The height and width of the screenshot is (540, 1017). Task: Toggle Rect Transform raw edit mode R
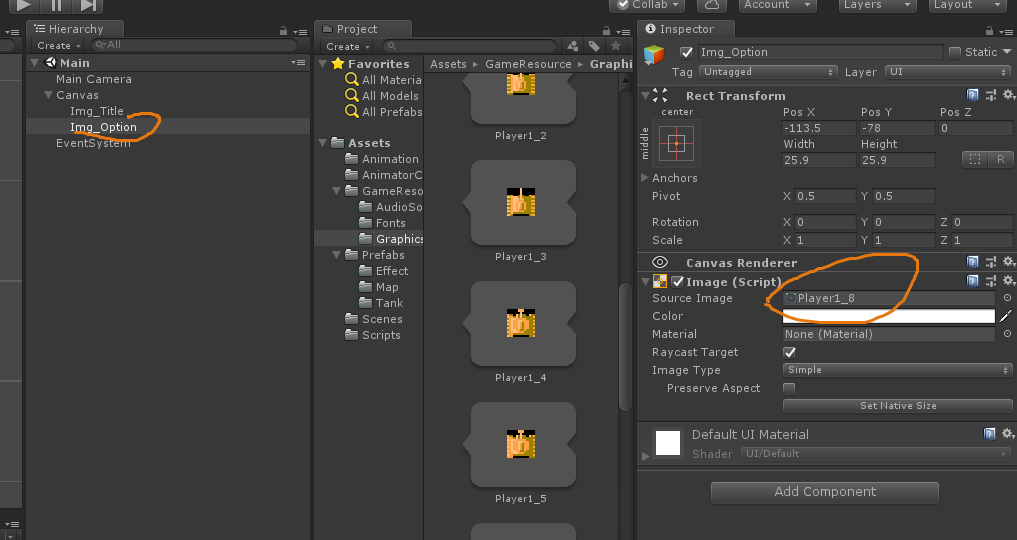click(x=1000, y=159)
